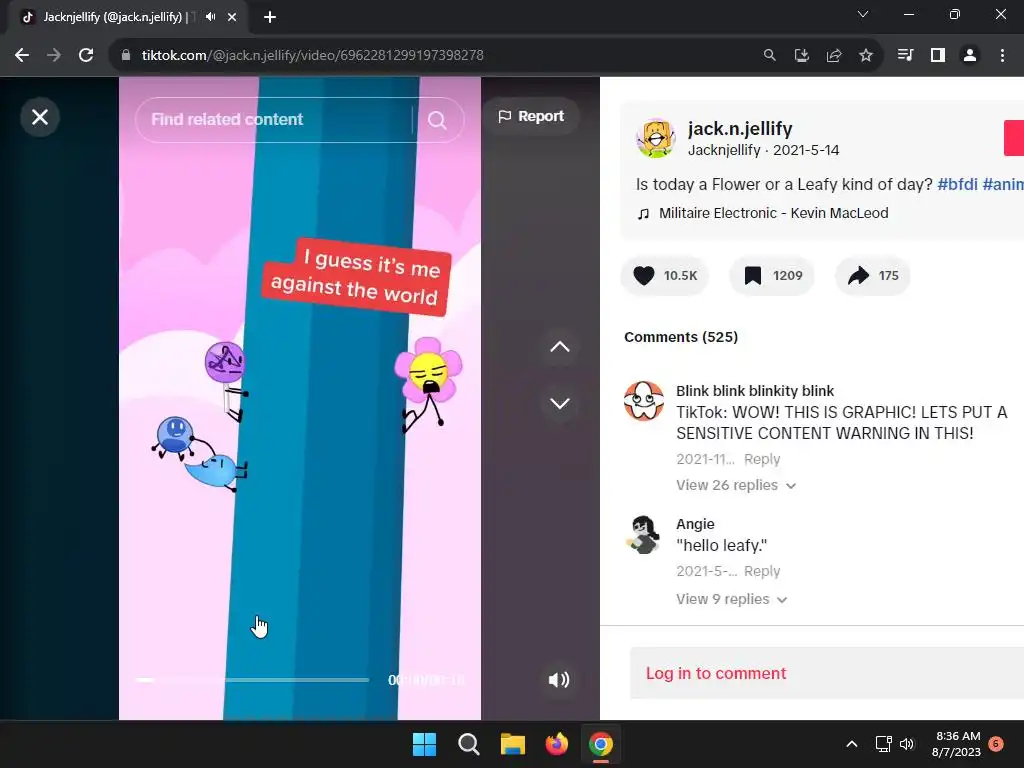This screenshot has height=768, width=1024.
Task: Reload the TikTok page
Action: (x=86, y=56)
